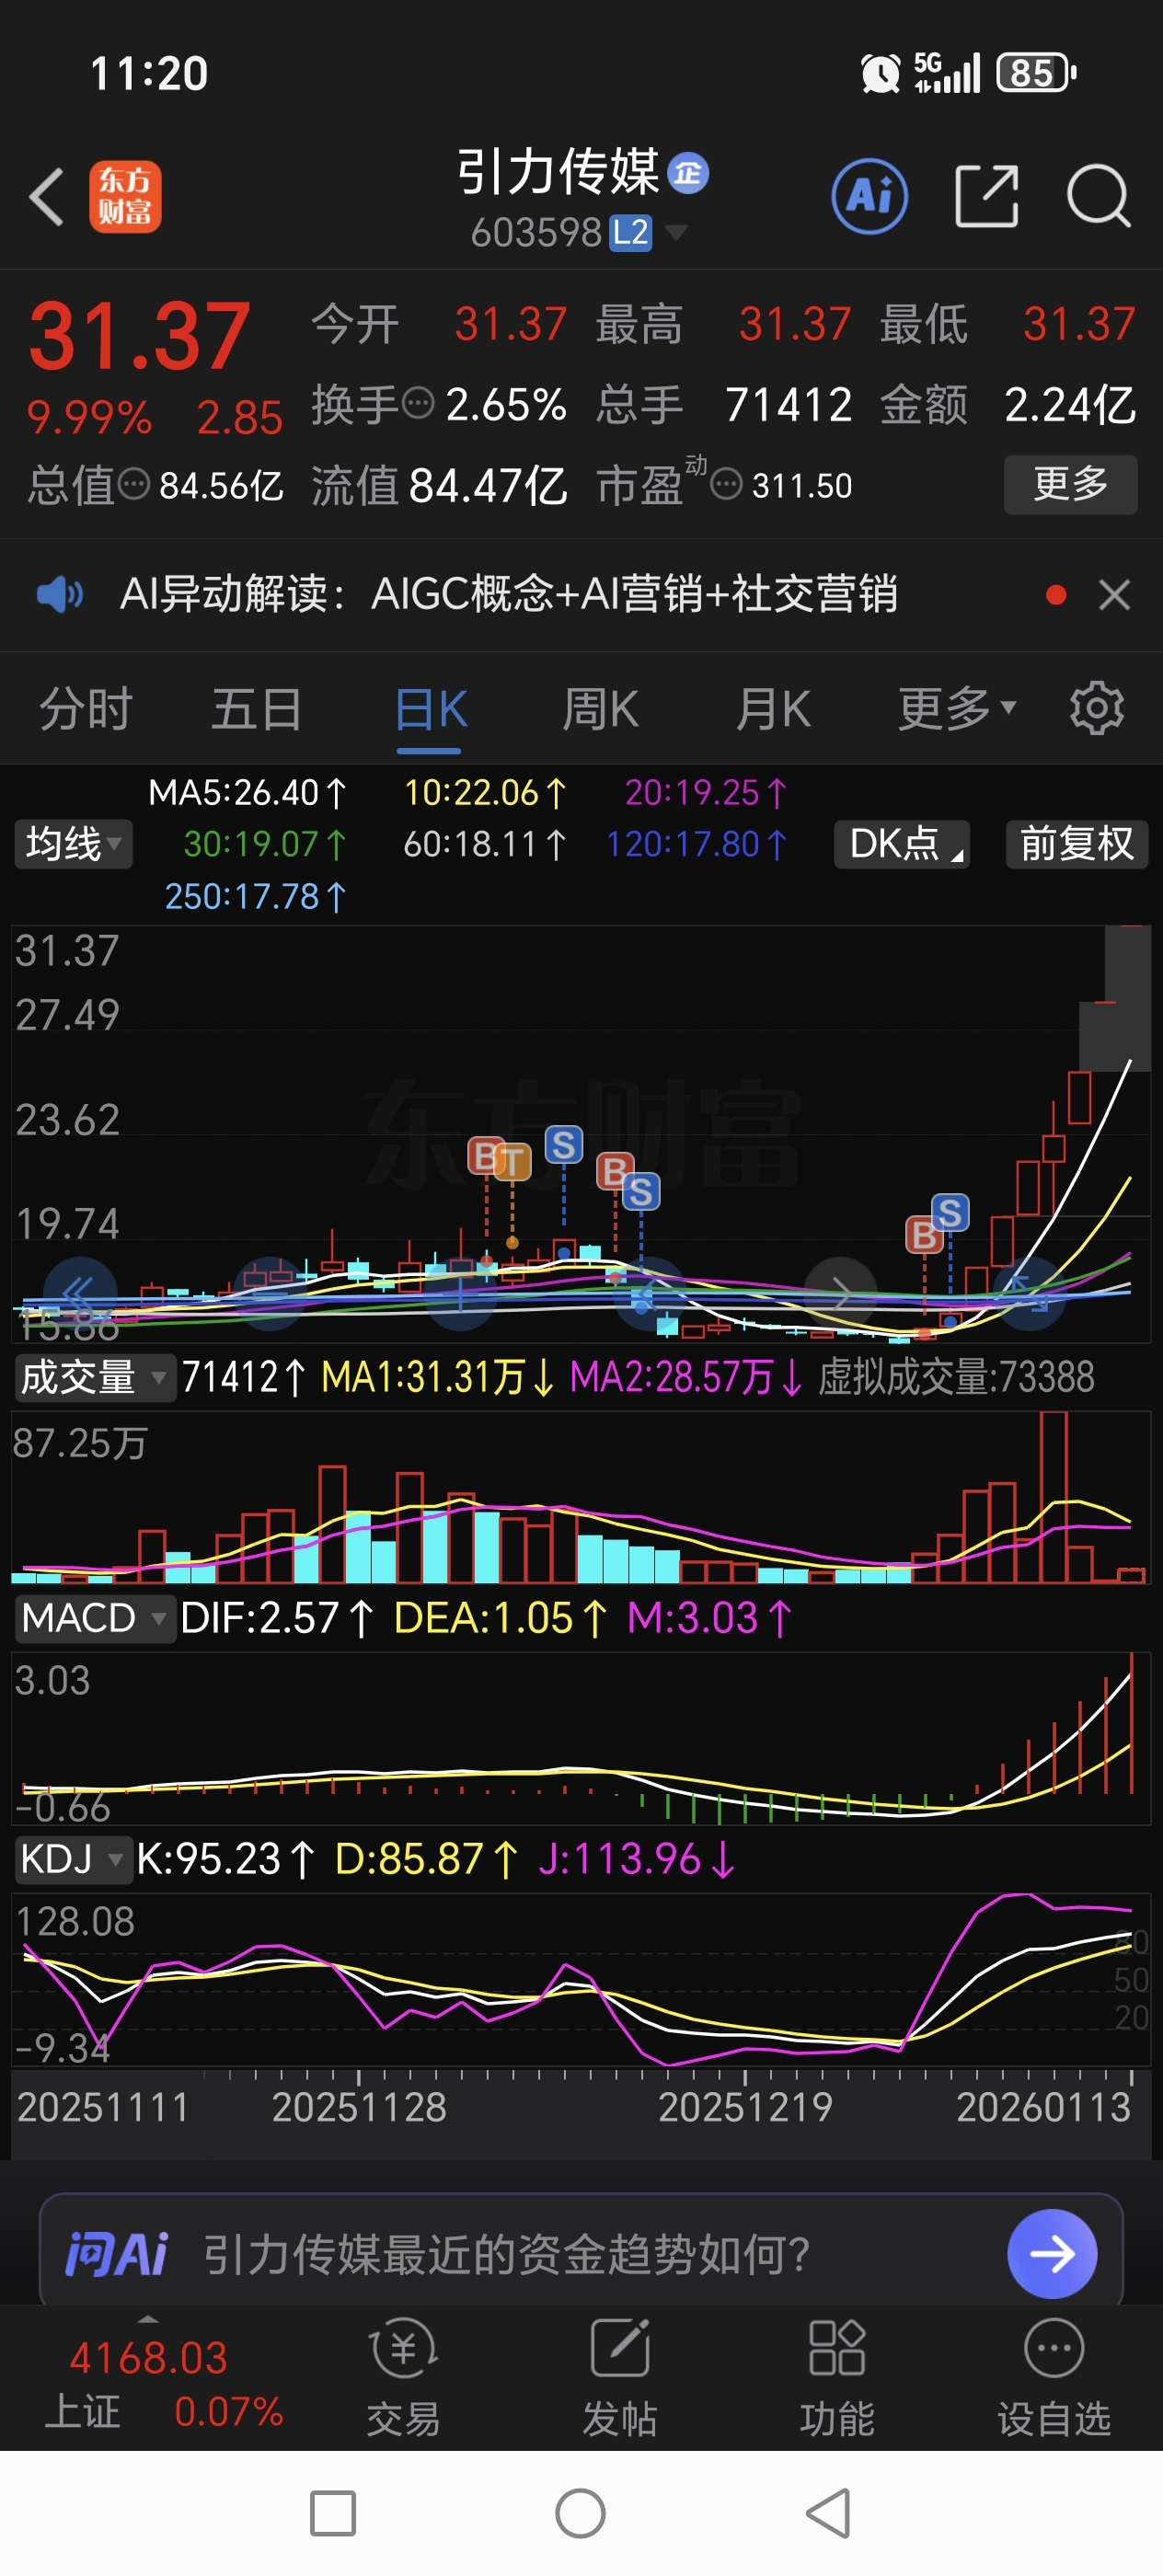Screen dimensions: 1163x2576
Task: Open the 更多 tab dropdown
Action: pos(957,708)
